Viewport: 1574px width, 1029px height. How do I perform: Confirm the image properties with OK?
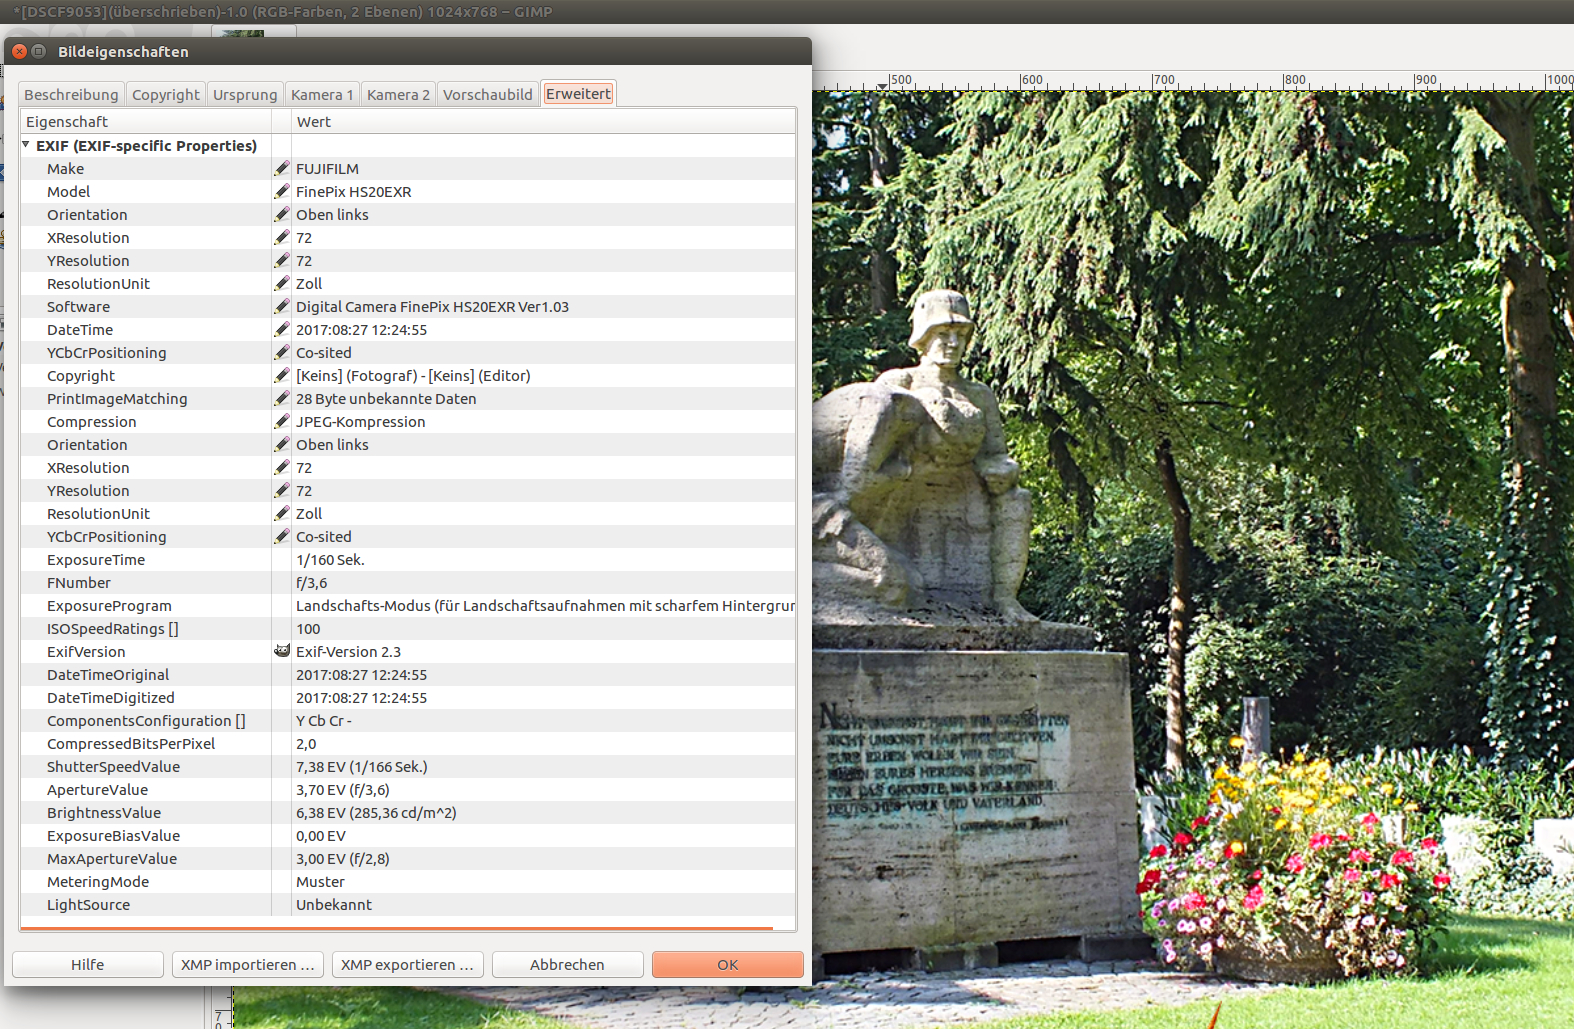click(728, 964)
